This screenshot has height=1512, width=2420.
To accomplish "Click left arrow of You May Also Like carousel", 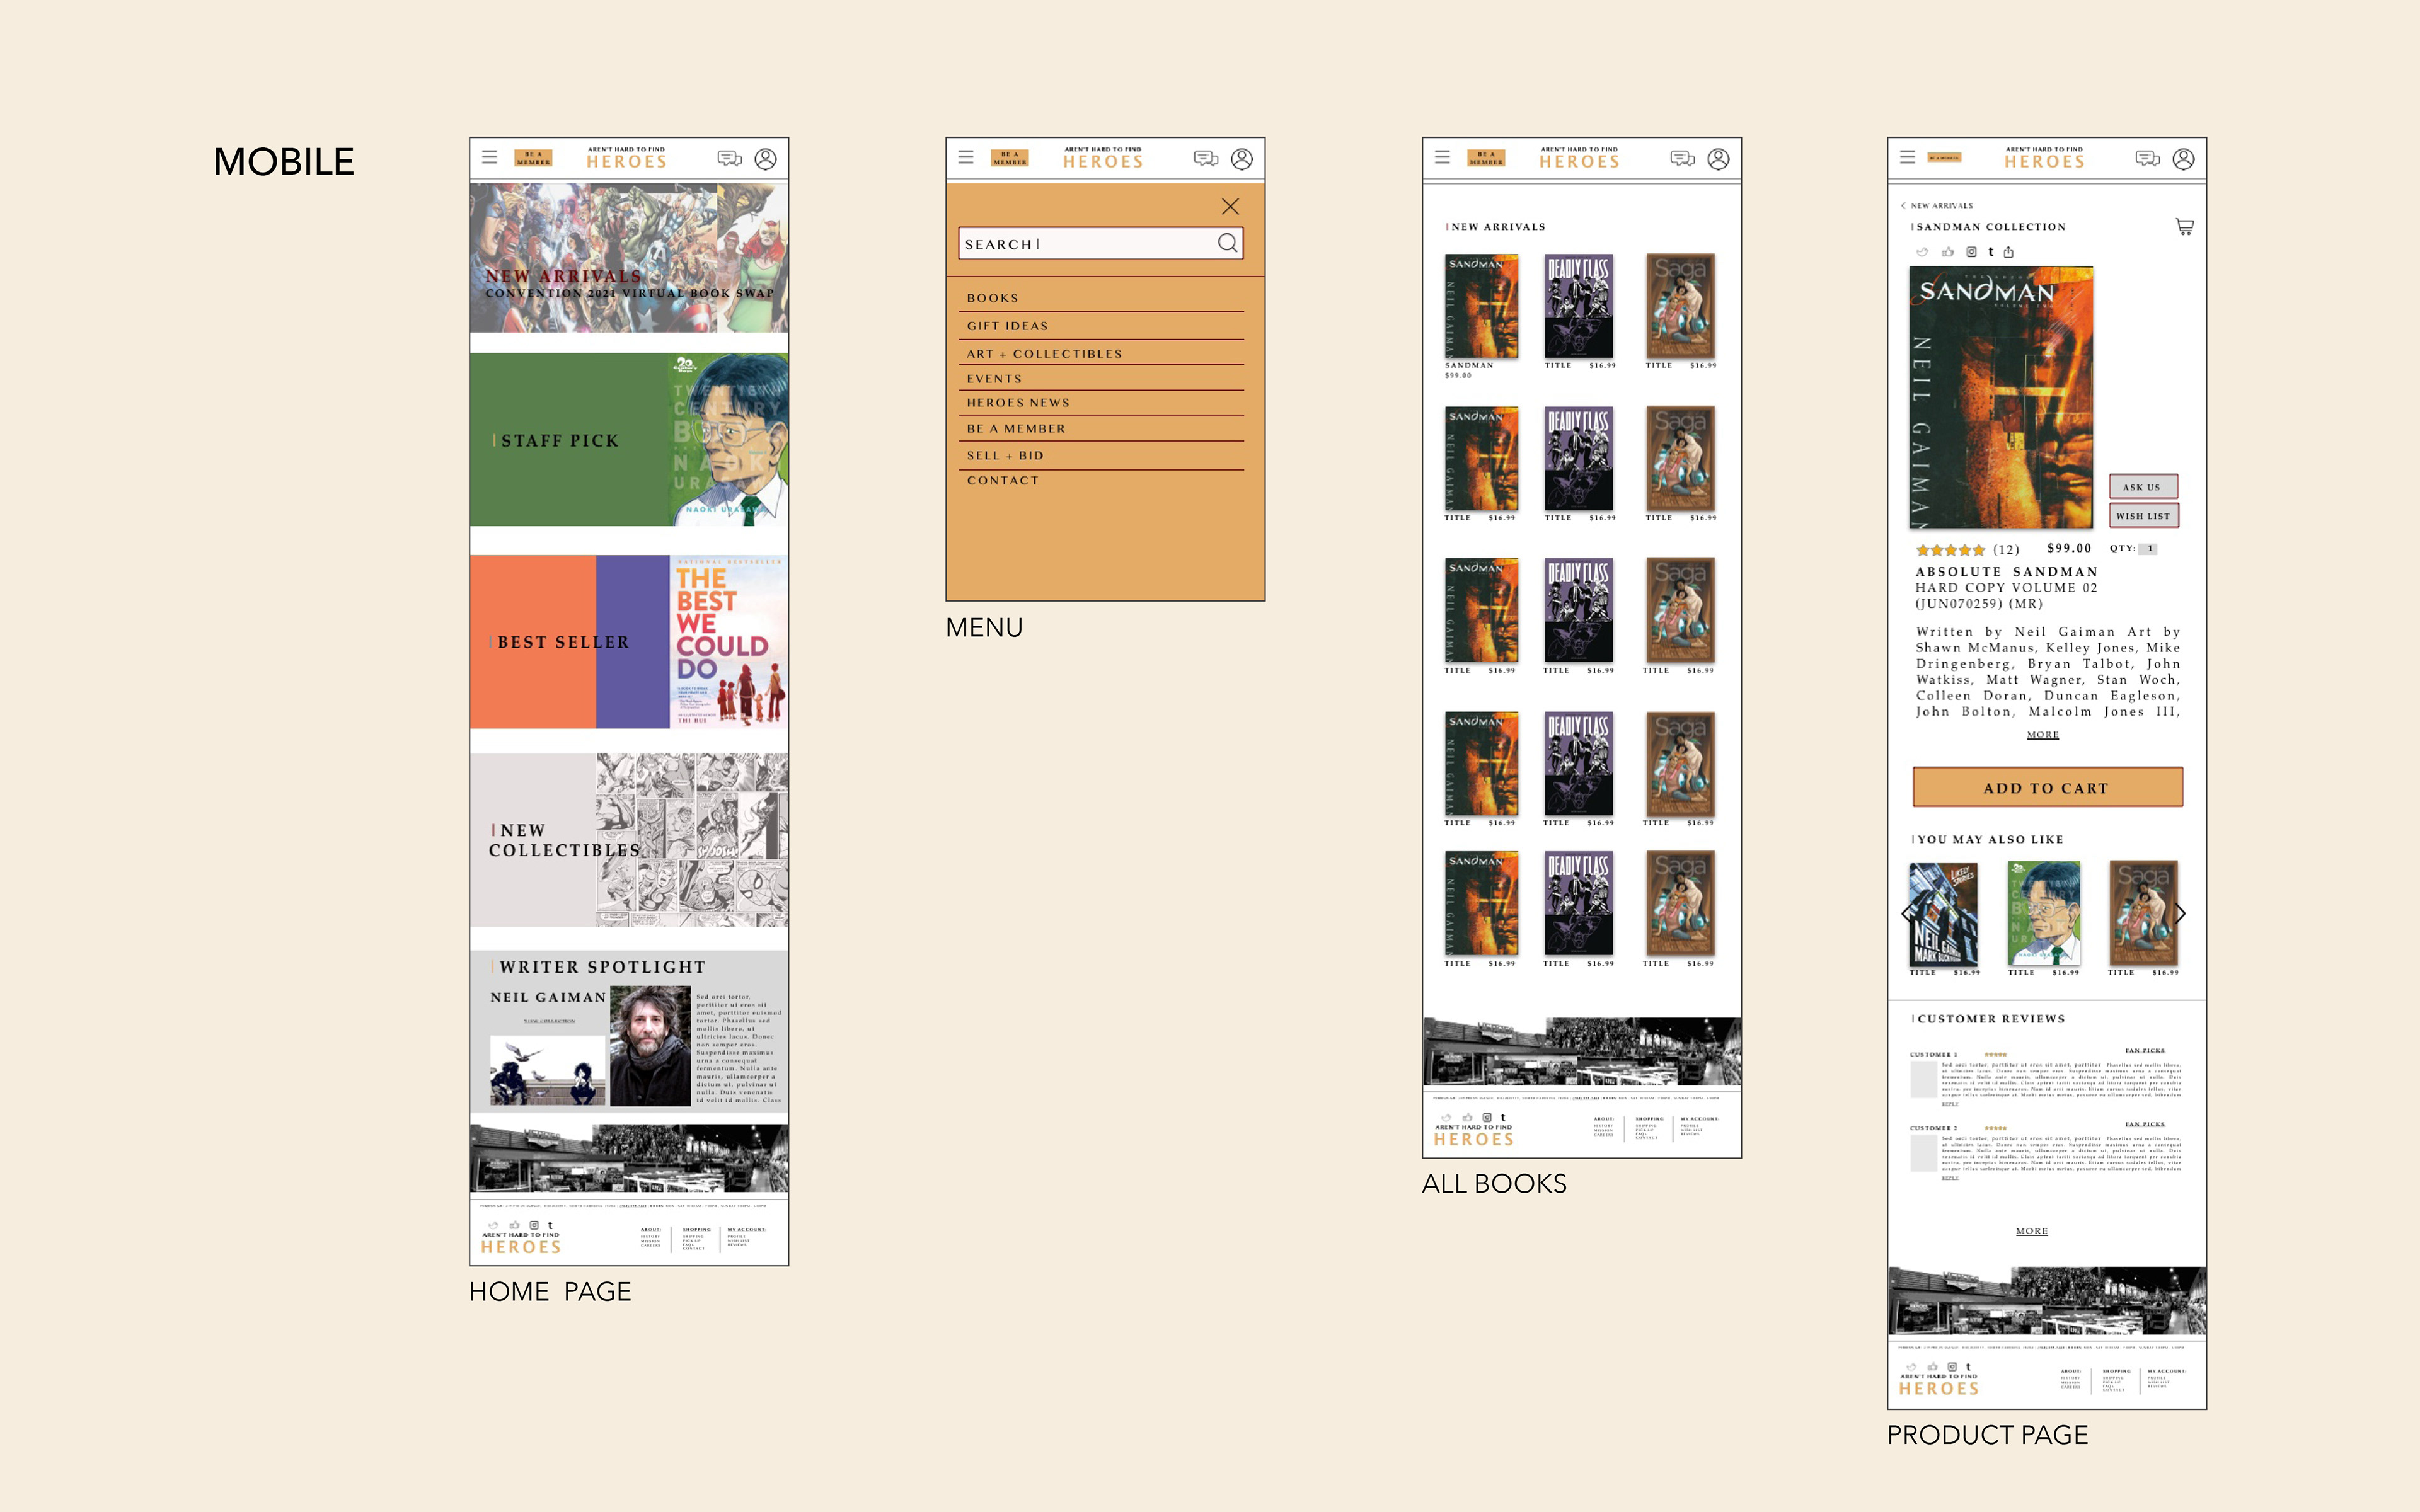I will 1906,913.
